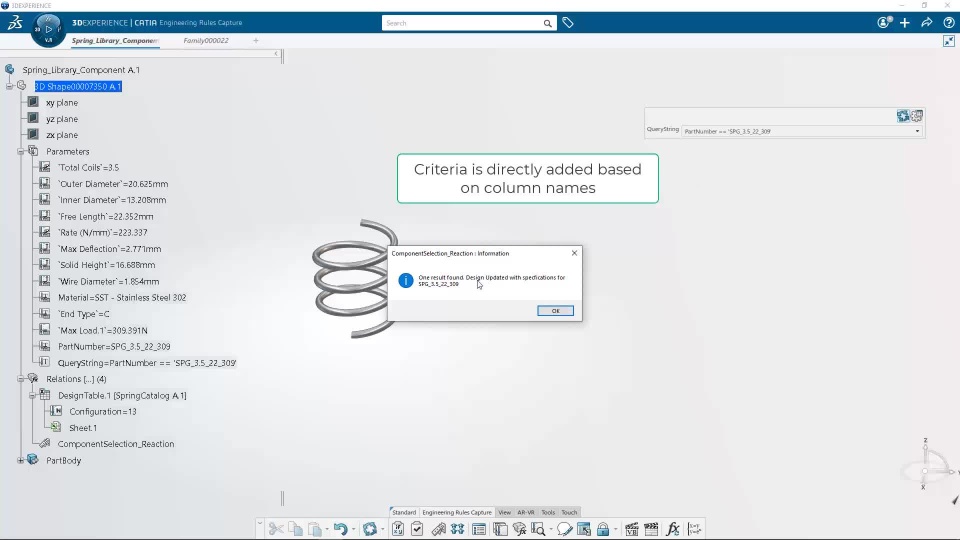Expand the PartBody tree node

tap(21, 460)
